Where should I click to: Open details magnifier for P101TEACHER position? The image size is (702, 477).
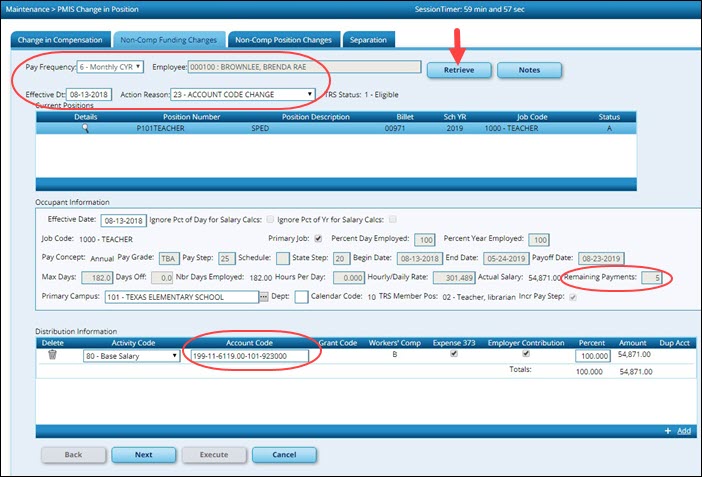coord(85,129)
